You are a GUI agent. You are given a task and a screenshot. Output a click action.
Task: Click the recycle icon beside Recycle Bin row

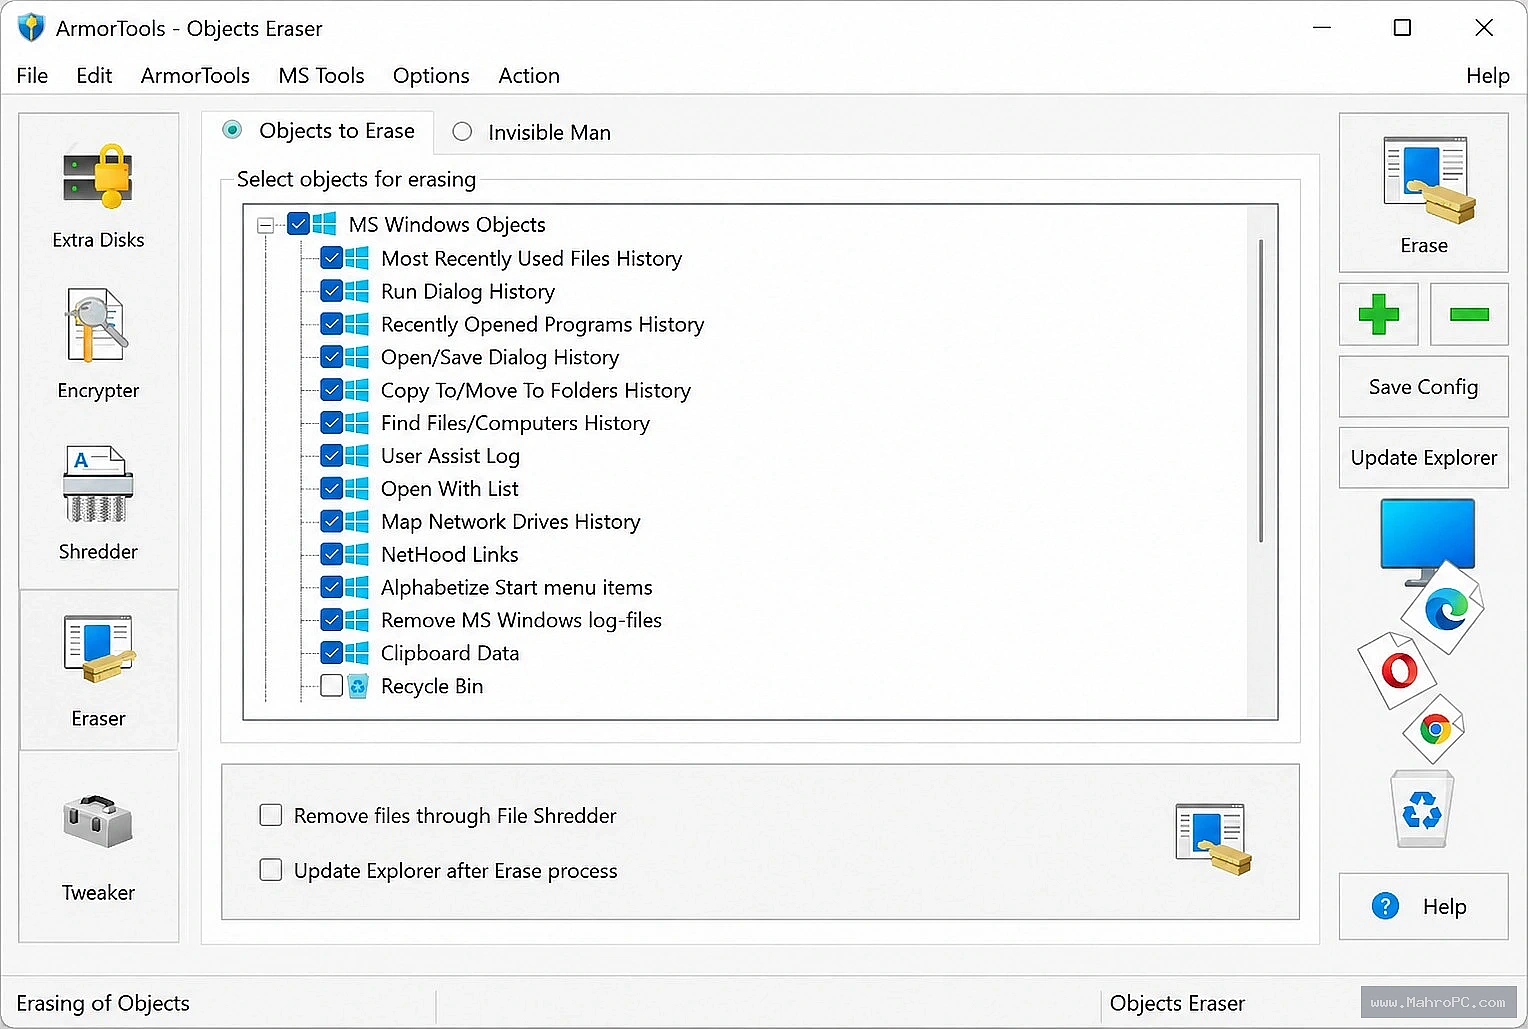357,686
